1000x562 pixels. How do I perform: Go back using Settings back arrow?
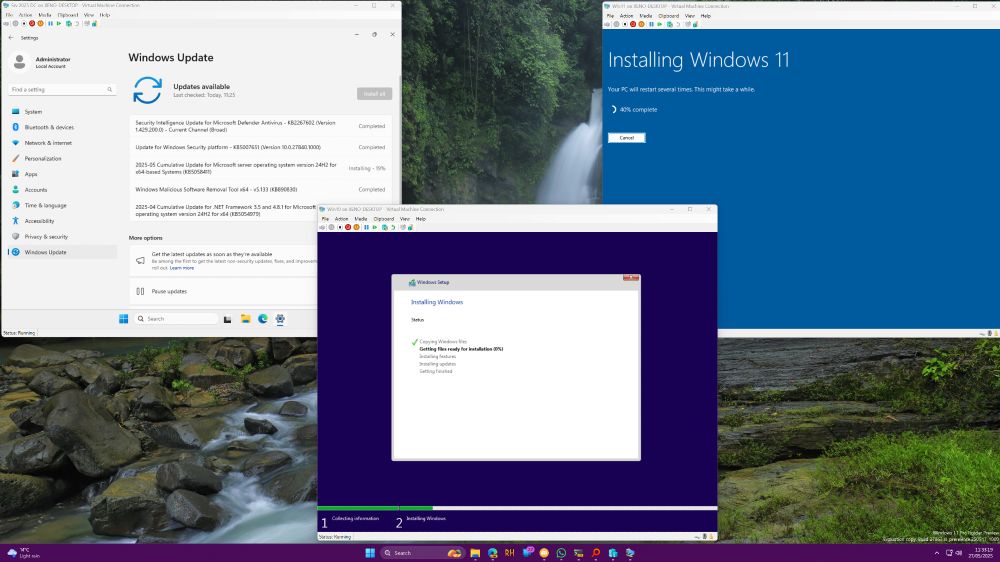(11, 38)
